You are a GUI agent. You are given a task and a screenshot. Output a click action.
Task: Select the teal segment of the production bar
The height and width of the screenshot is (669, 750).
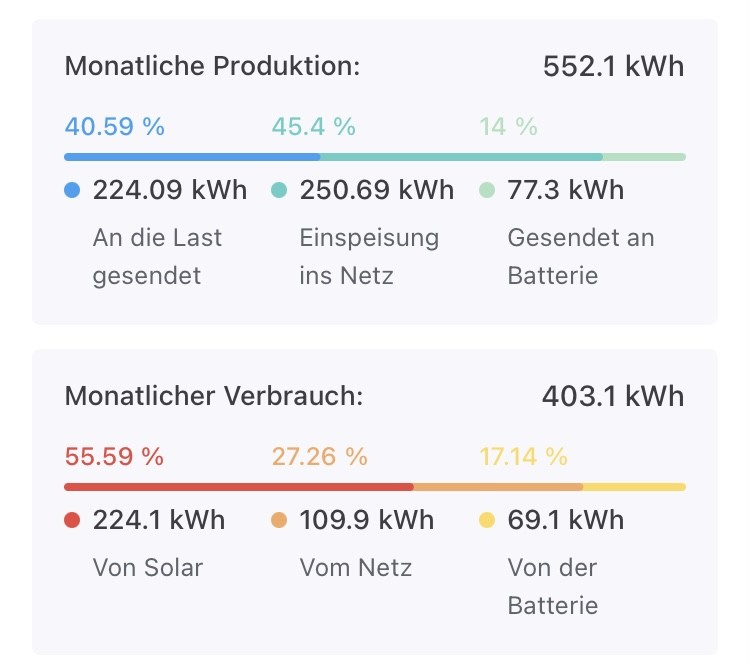(x=461, y=157)
